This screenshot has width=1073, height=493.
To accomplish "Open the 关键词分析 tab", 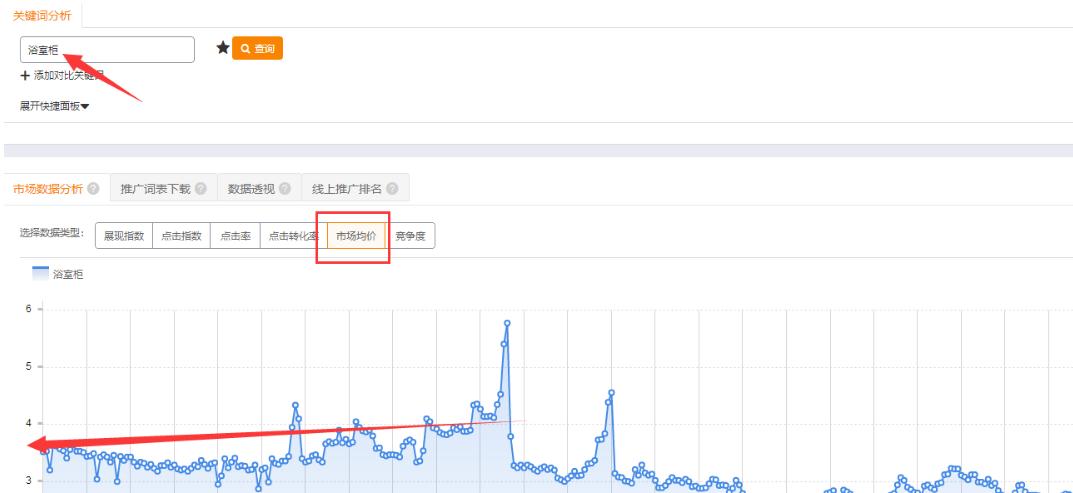I will 42,14.
